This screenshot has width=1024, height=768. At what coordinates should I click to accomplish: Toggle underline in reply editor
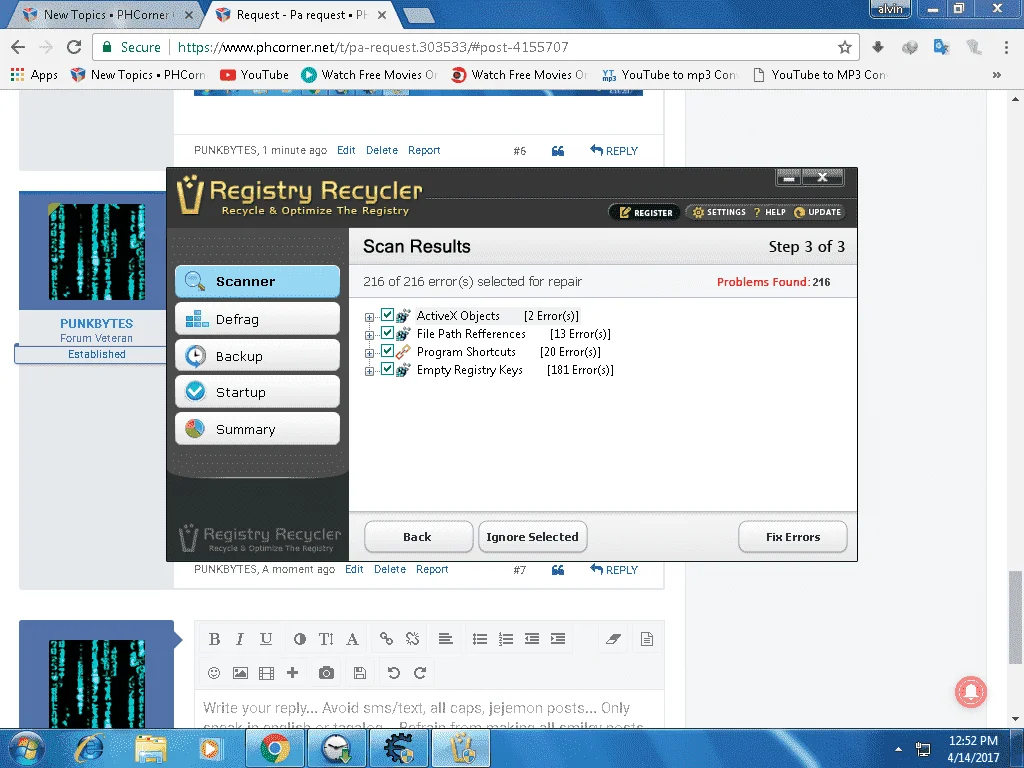266,639
